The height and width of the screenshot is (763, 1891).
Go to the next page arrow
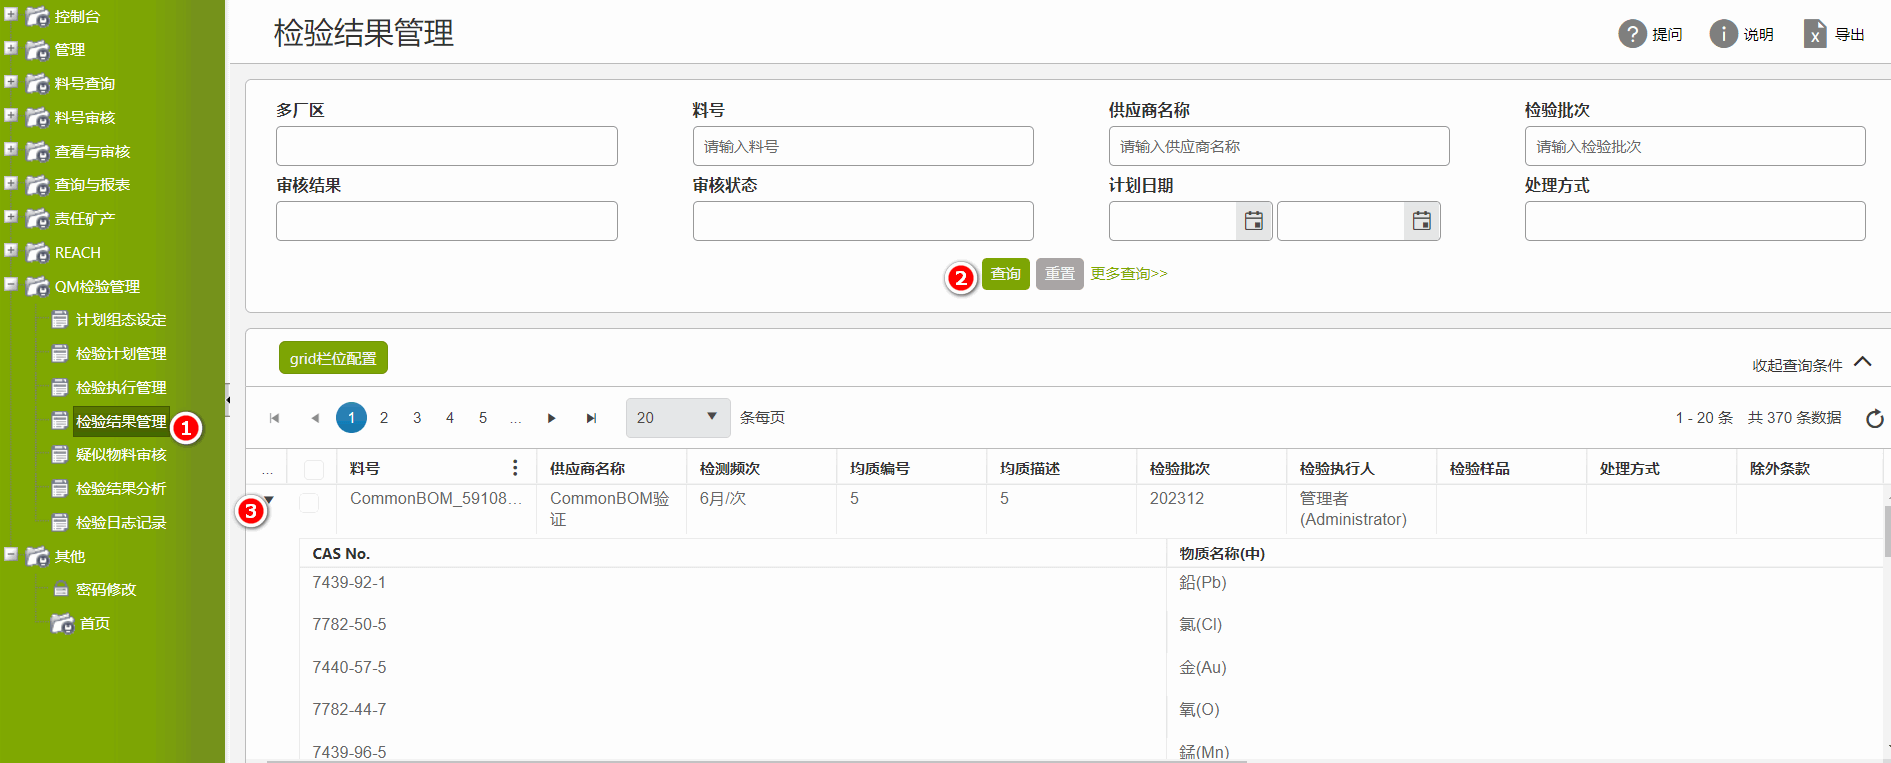551,418
